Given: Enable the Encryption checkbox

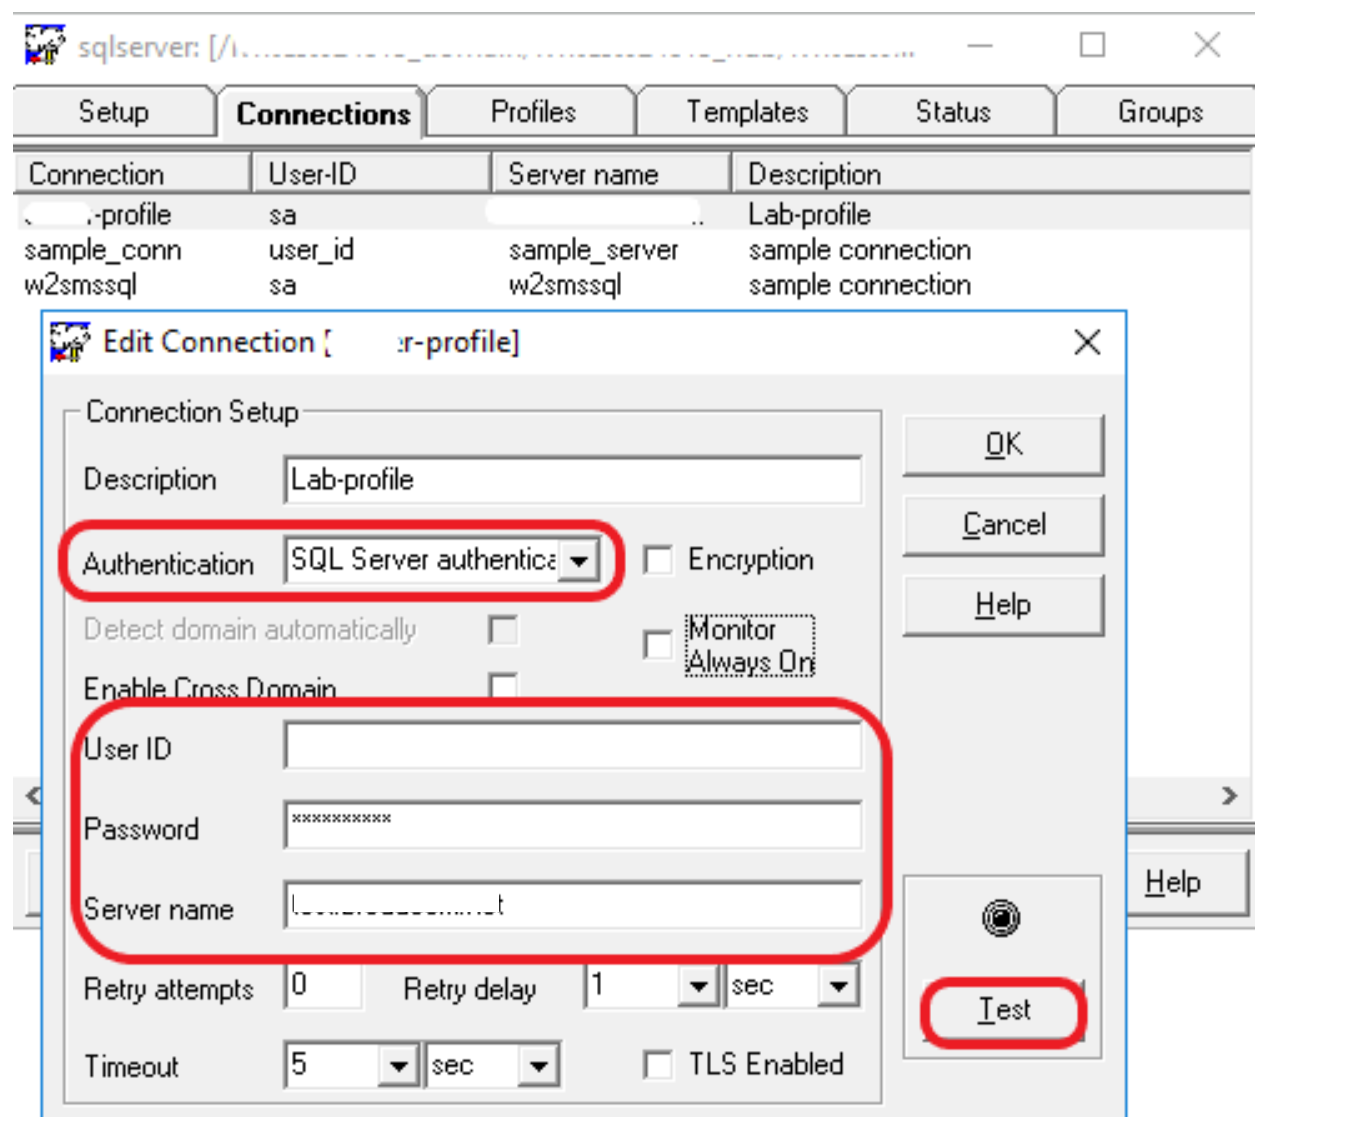Looking at the screenshot, I should coord(658,560).
